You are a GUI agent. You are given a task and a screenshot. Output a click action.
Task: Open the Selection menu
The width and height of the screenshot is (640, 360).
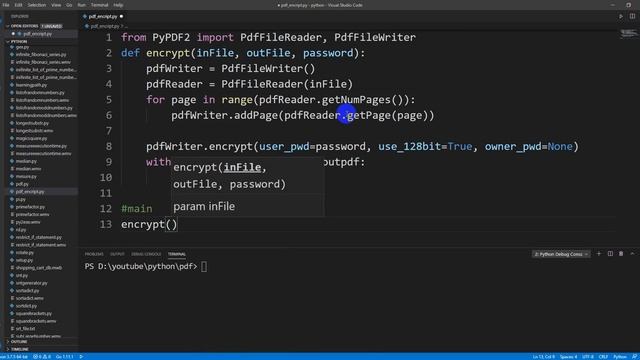(x=37, y=5)
